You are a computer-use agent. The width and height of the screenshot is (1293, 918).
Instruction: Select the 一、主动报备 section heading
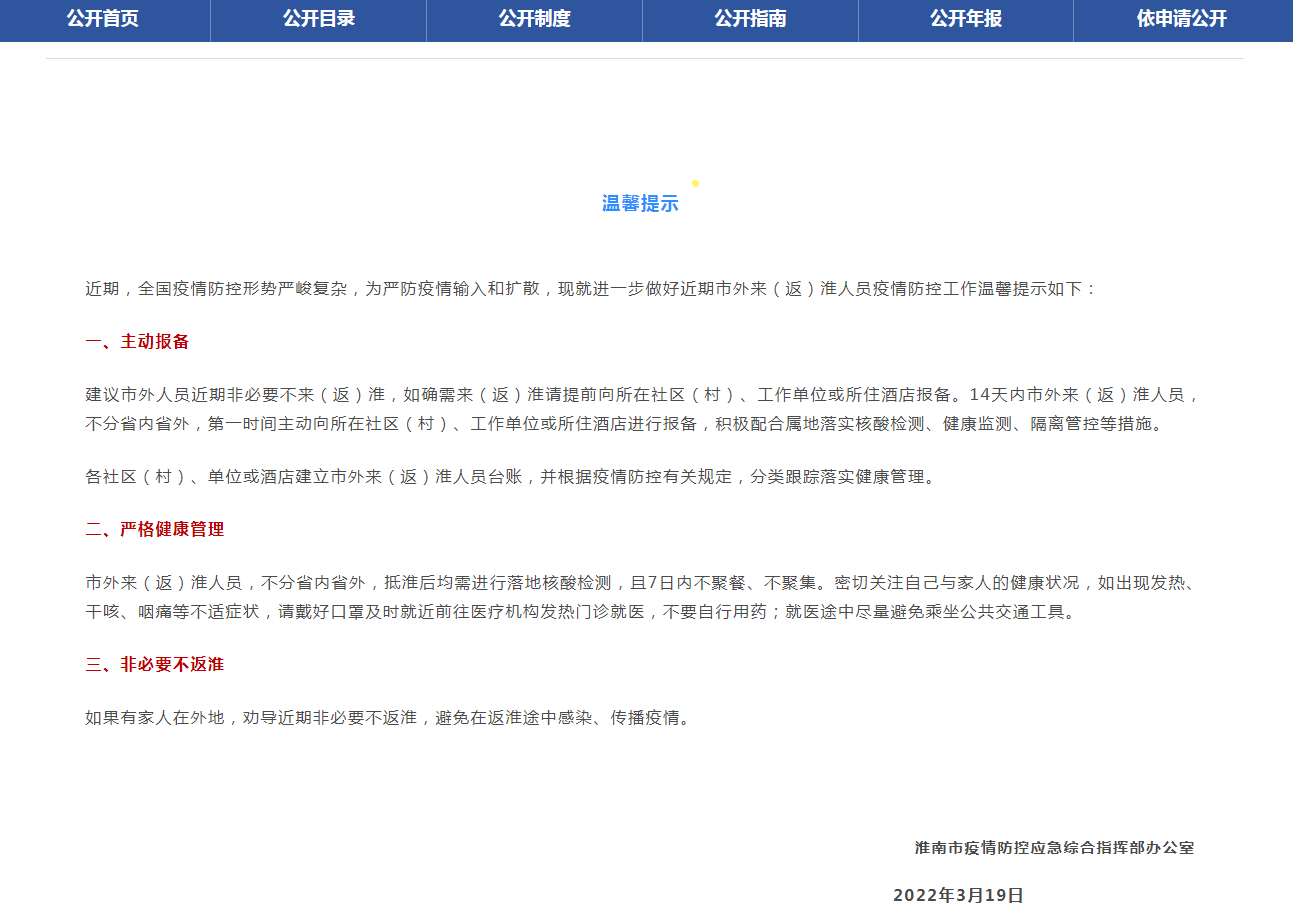[x=135, y=341]
